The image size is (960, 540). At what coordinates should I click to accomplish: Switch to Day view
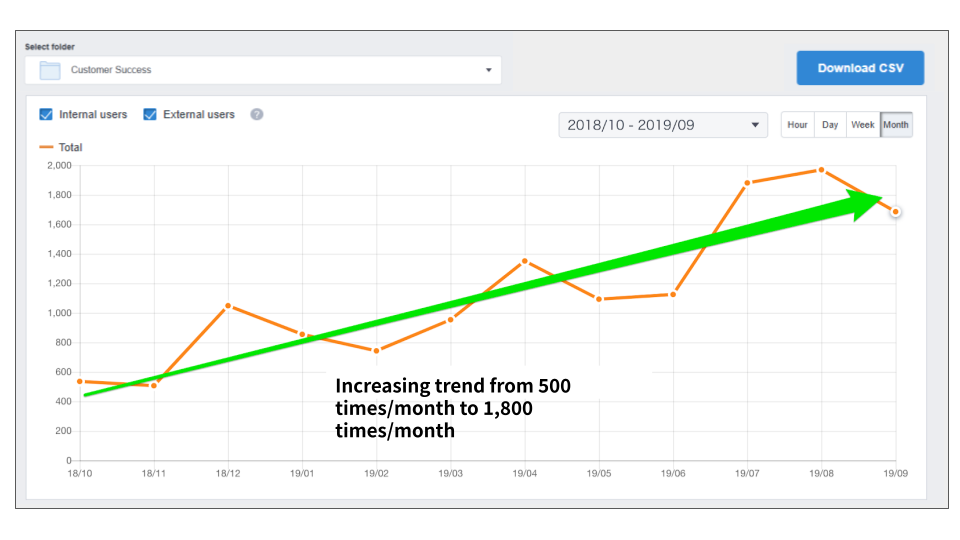(830, 125)
